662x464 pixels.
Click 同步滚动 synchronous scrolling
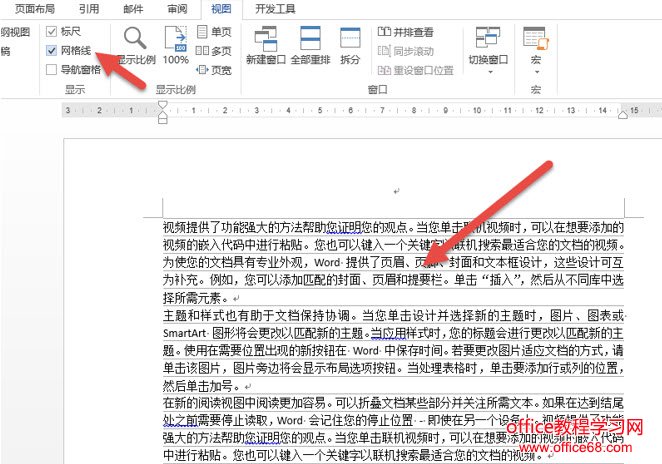405,51
